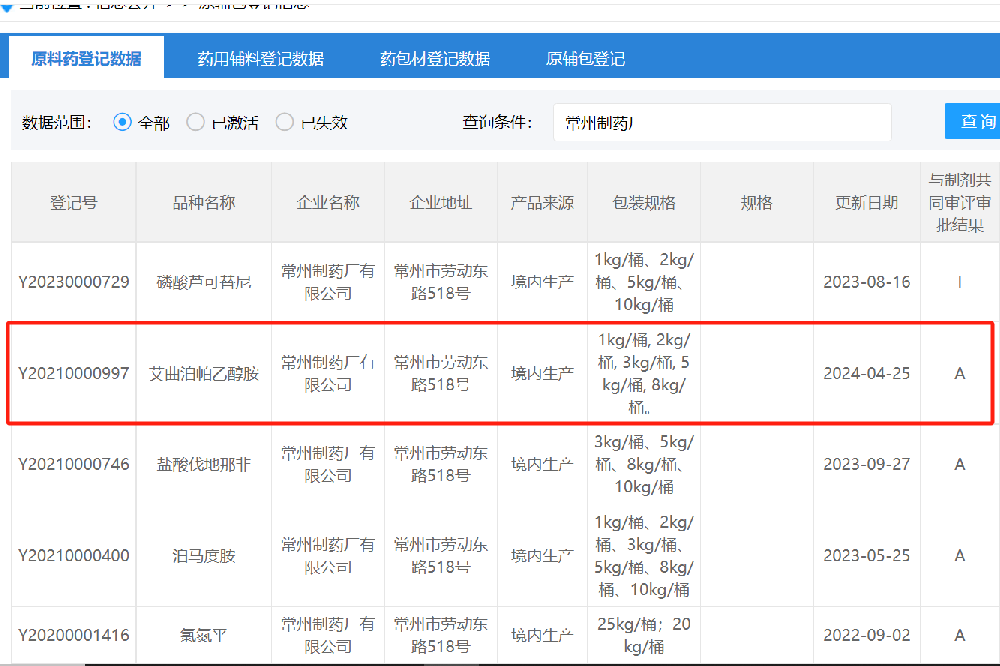Click product name 磷酸芦可替尼

(203, 283)
